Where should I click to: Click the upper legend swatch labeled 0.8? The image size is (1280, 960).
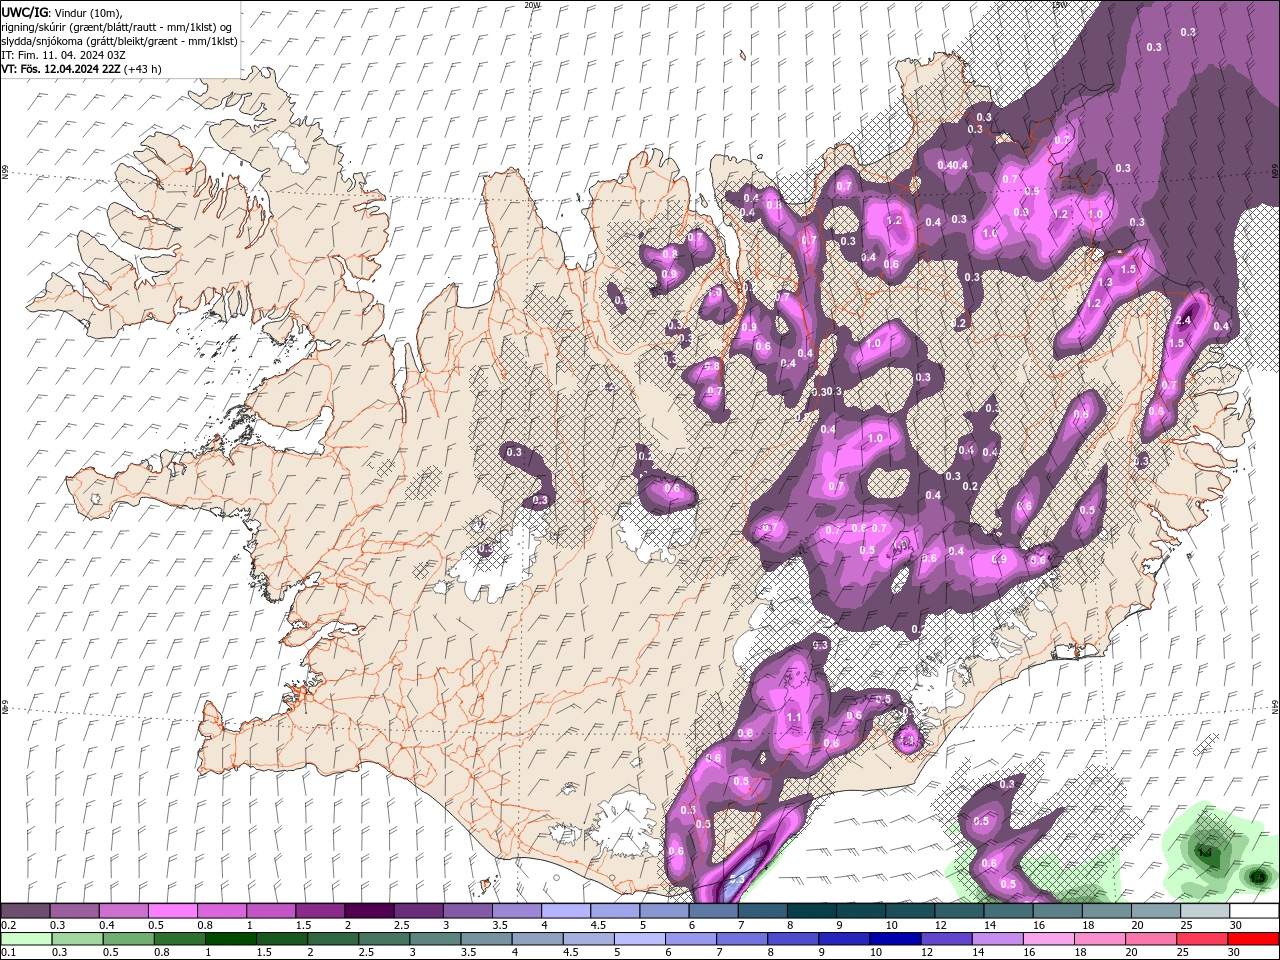click(x=221, y=910)
